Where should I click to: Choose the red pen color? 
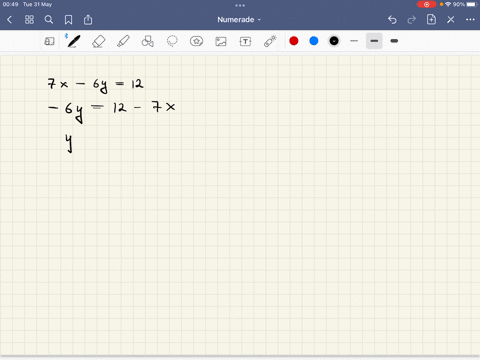(x=294, y=41)
